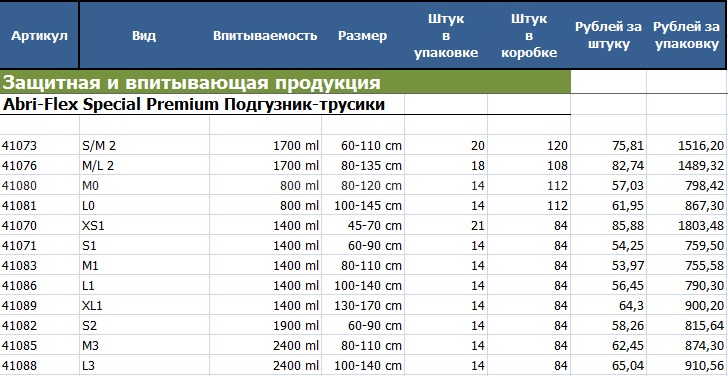
Task: Click pack price 759,50
Action: click(x=687, y=246)
